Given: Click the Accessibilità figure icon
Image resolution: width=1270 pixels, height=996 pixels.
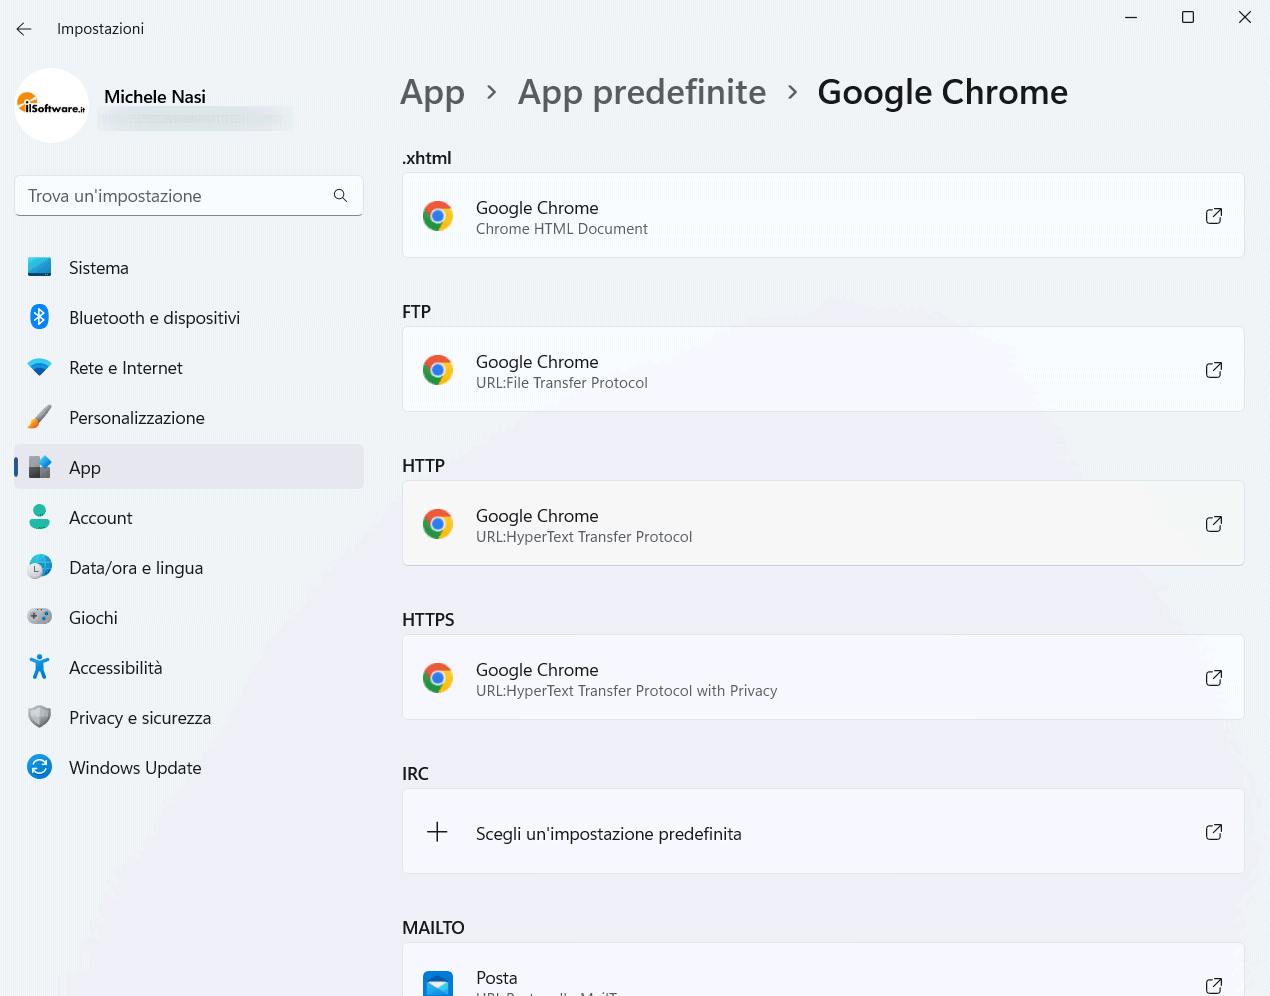Looking at the screenshot, I should click(40, 667).
